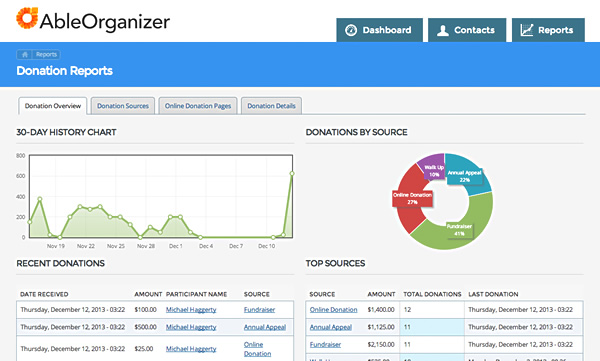Open Michael Haggerty link in $500.00 row
Image resolution: width=600 pixels, height=361 pixels.
point(191,327)
